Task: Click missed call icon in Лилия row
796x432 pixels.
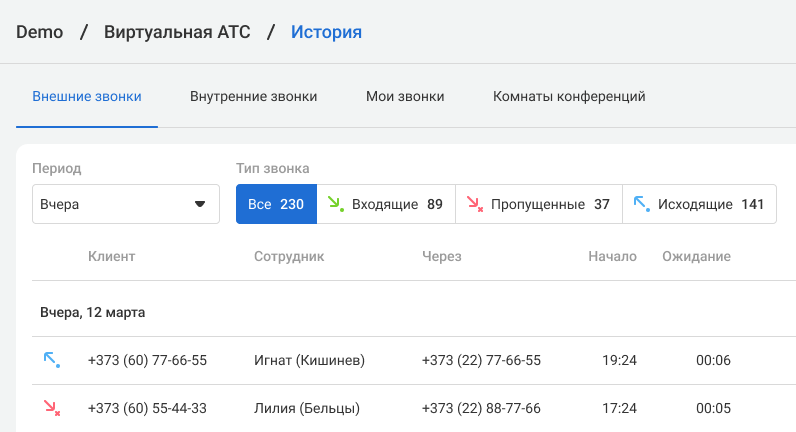Action: click(51, 408)
